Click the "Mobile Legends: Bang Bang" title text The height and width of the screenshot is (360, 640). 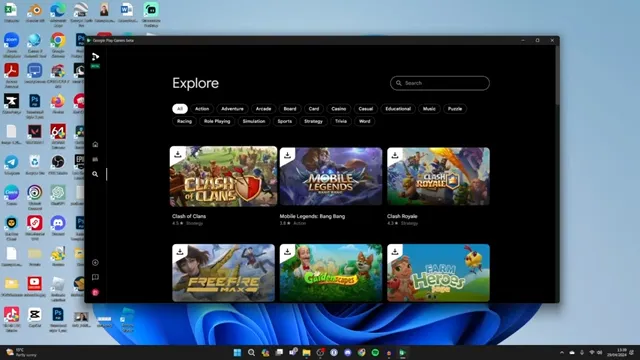[x=312, y=216]
